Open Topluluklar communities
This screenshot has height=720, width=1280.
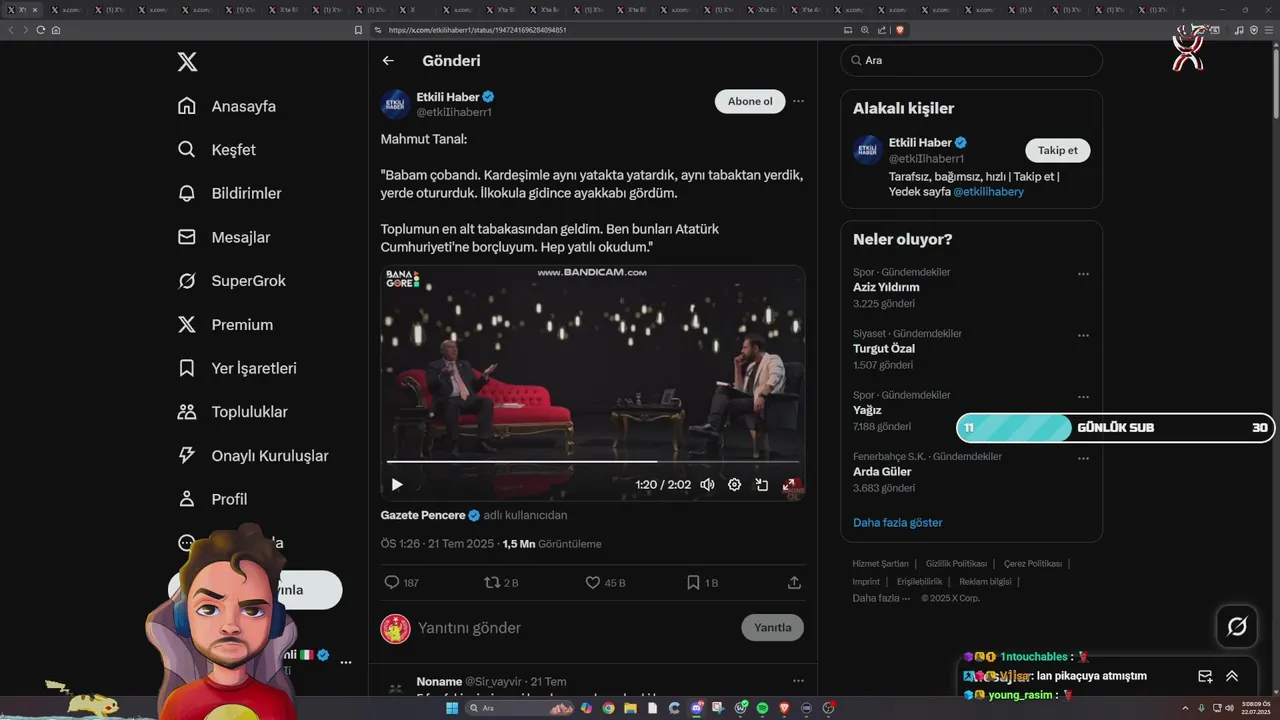pyautogui.click(x=232, y=412)
